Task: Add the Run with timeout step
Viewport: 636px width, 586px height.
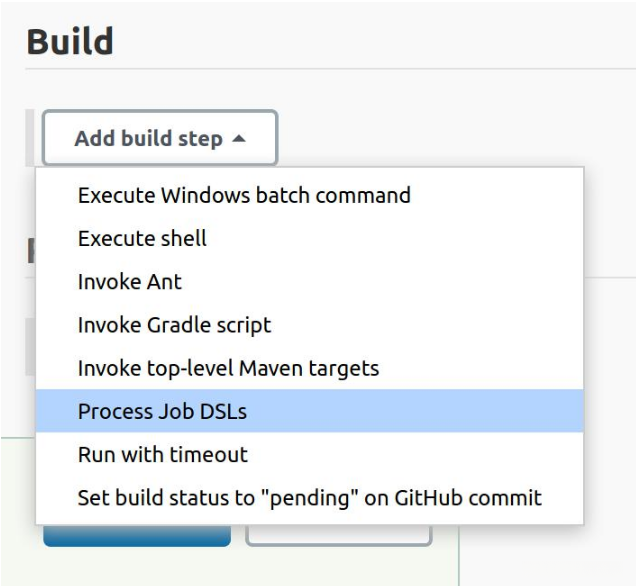Action: tap(162, 454)
